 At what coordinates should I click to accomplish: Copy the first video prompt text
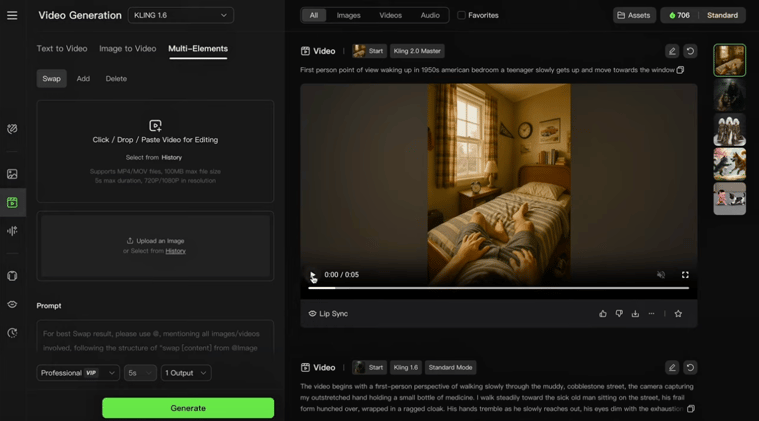point(680,70)
